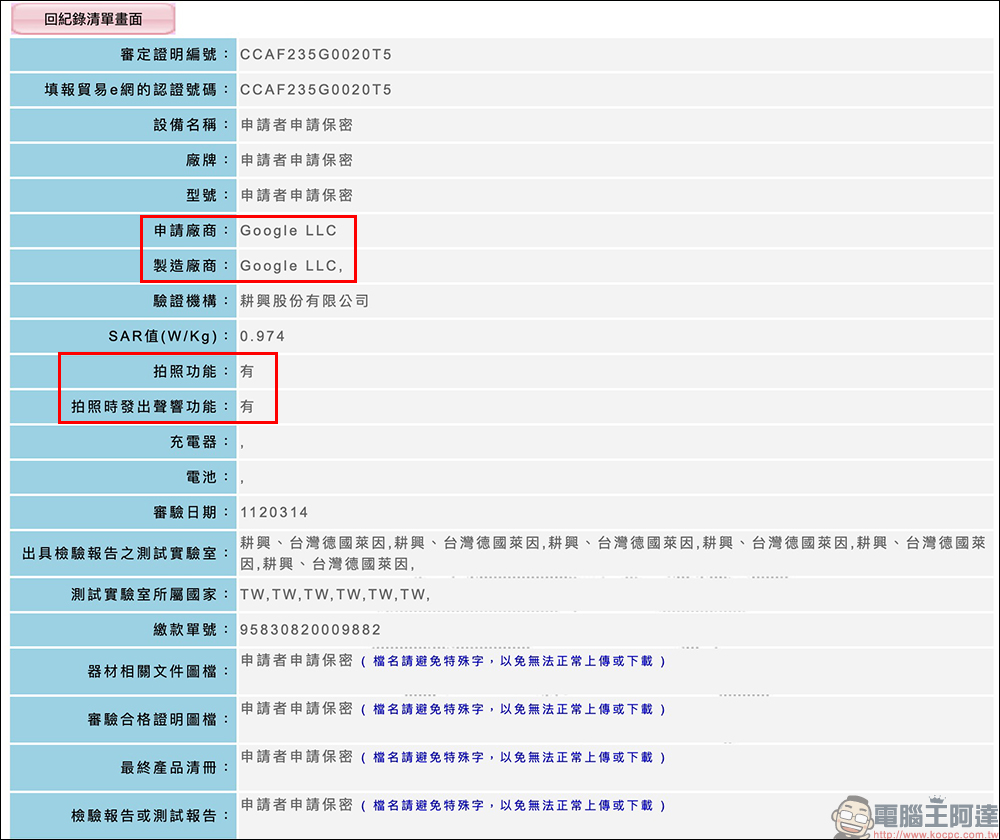The height and width of the screenshot is (840, 1000).
Task: Select the 填報貿易e網的認證號碼 value CCAF235G0020T5
Action: (316, 90)
